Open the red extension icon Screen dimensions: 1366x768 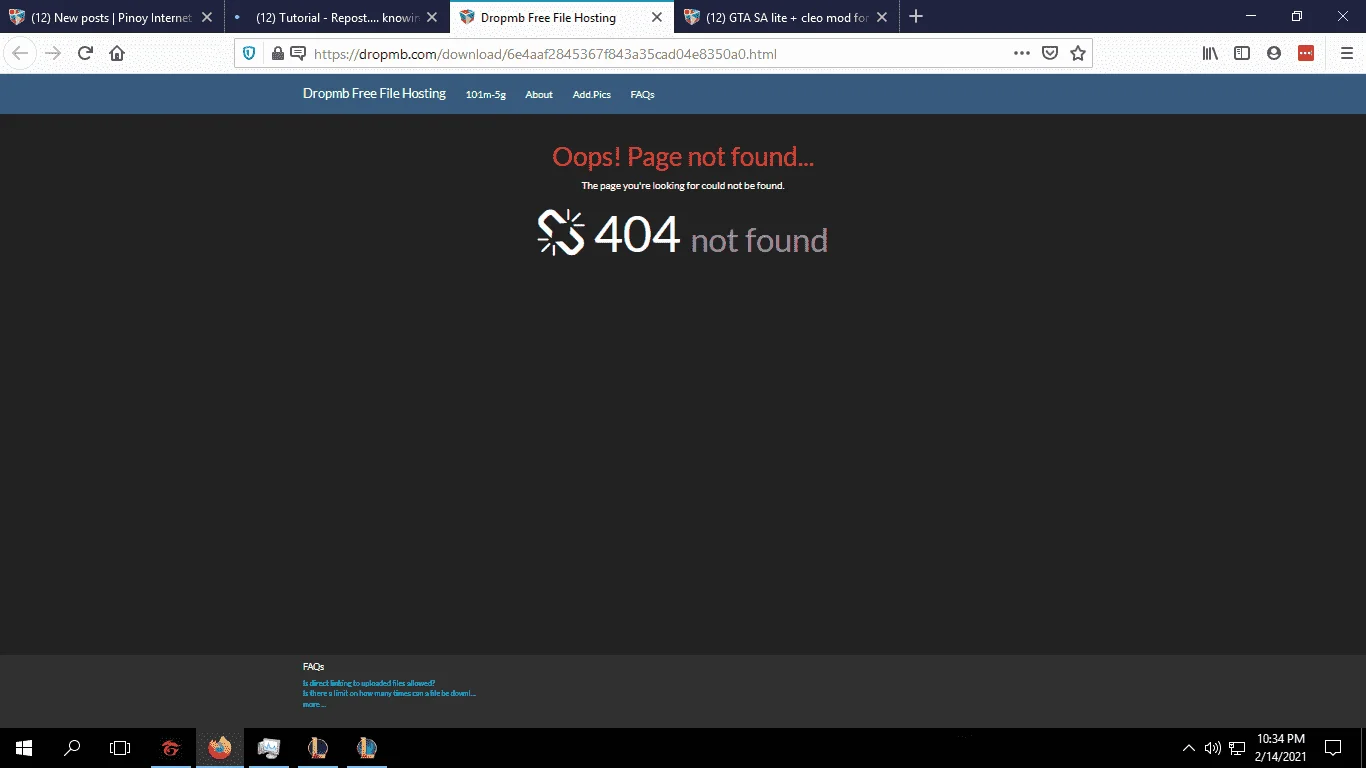[x=1306, y=54]
